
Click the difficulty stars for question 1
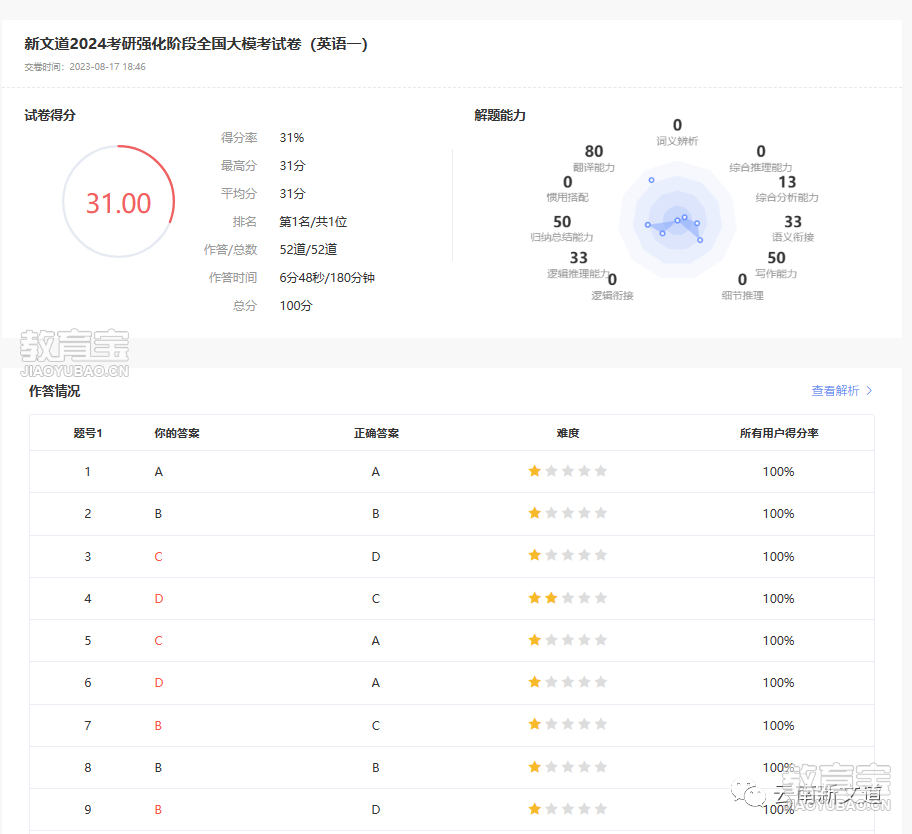coord(568,471)
